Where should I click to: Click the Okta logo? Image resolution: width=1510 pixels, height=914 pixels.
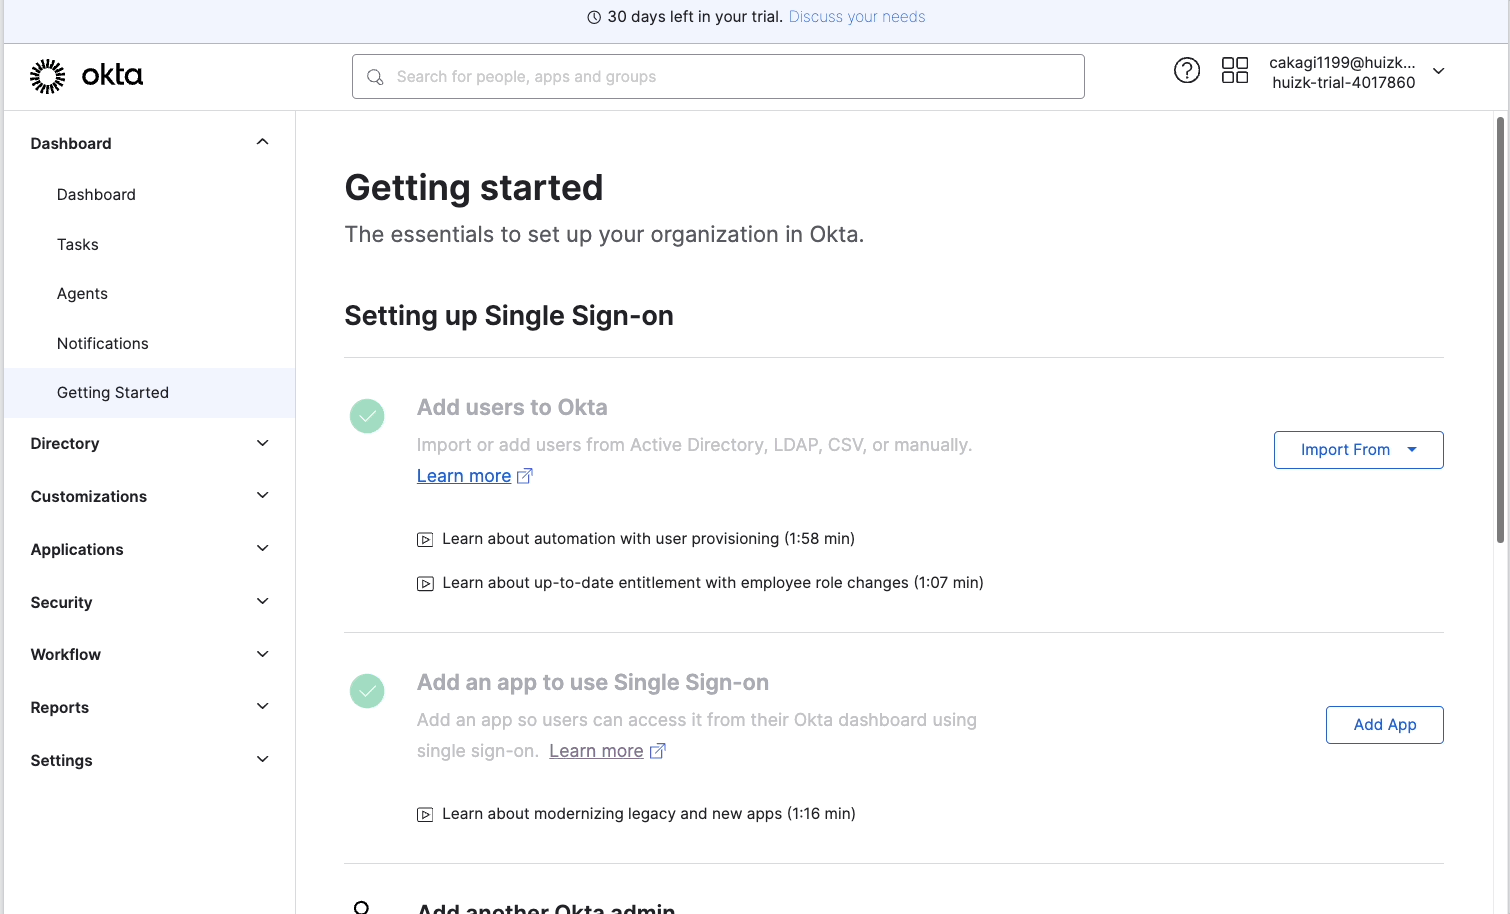pyautogui.click(x=86, y=75)
